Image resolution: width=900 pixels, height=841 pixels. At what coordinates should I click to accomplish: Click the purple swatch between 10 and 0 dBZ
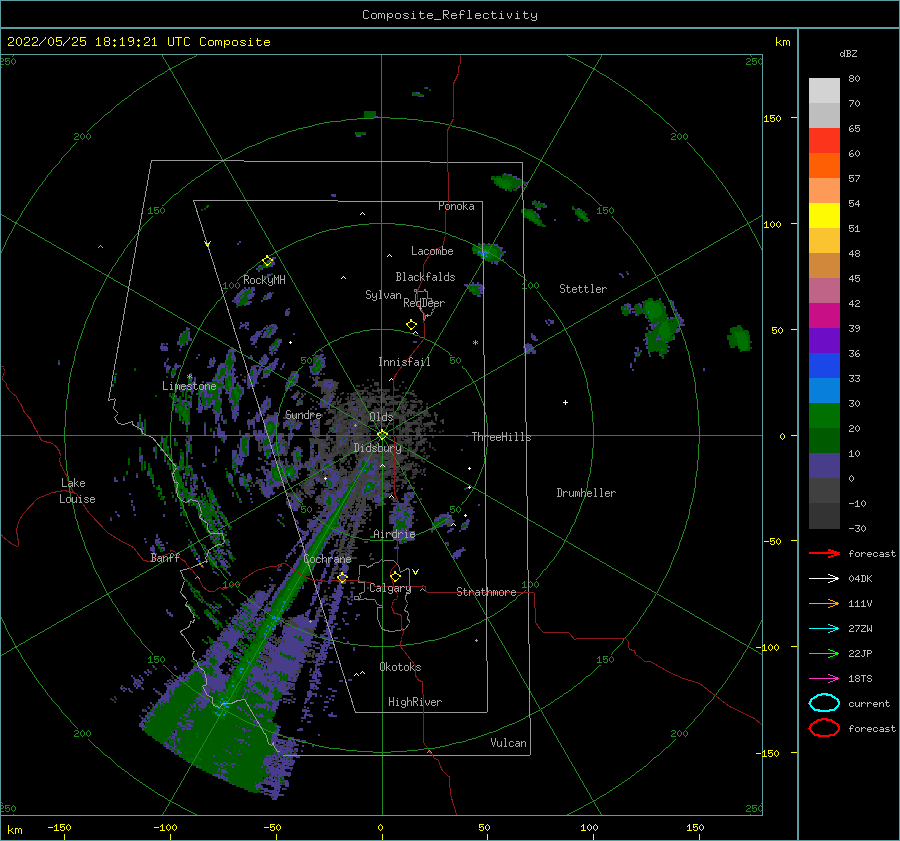pyautogui.click(x=824, y=466)
